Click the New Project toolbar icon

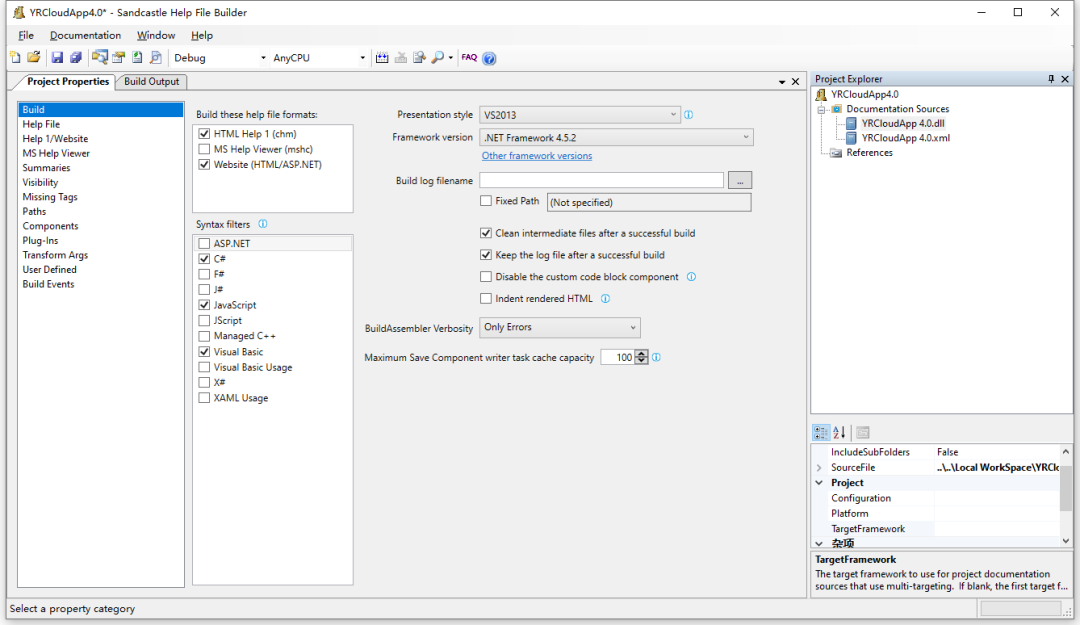(x=15, y=58)
